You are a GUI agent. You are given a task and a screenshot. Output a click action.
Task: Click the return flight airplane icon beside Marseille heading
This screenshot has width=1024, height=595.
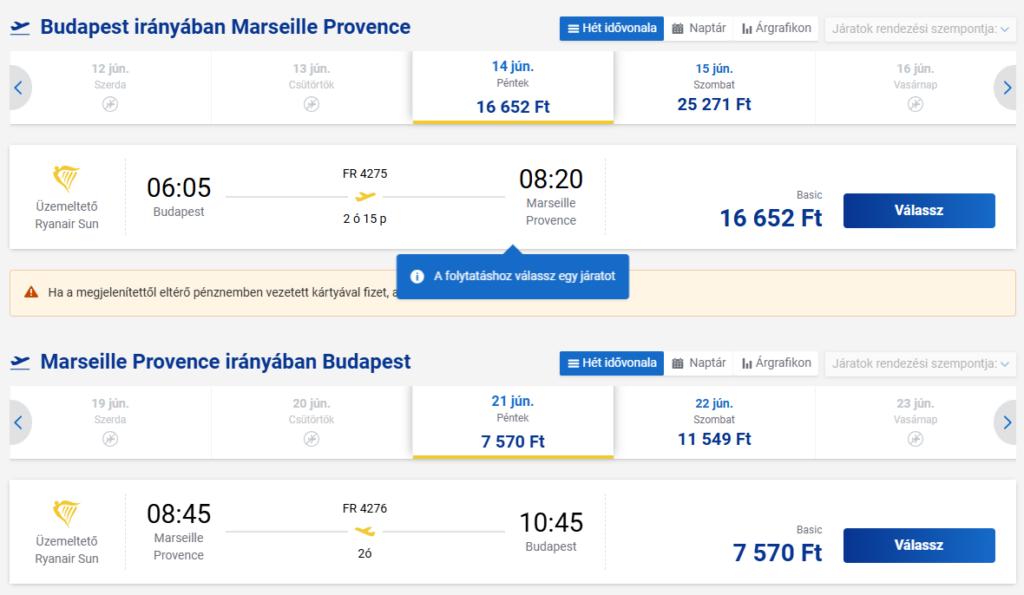point(20,362)
